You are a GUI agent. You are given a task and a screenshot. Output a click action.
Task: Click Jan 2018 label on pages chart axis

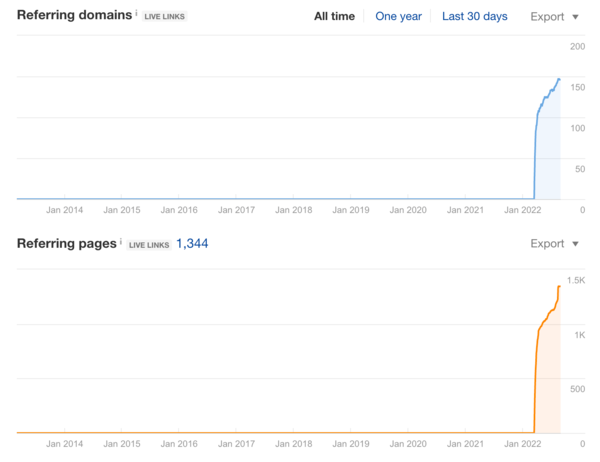293,444
